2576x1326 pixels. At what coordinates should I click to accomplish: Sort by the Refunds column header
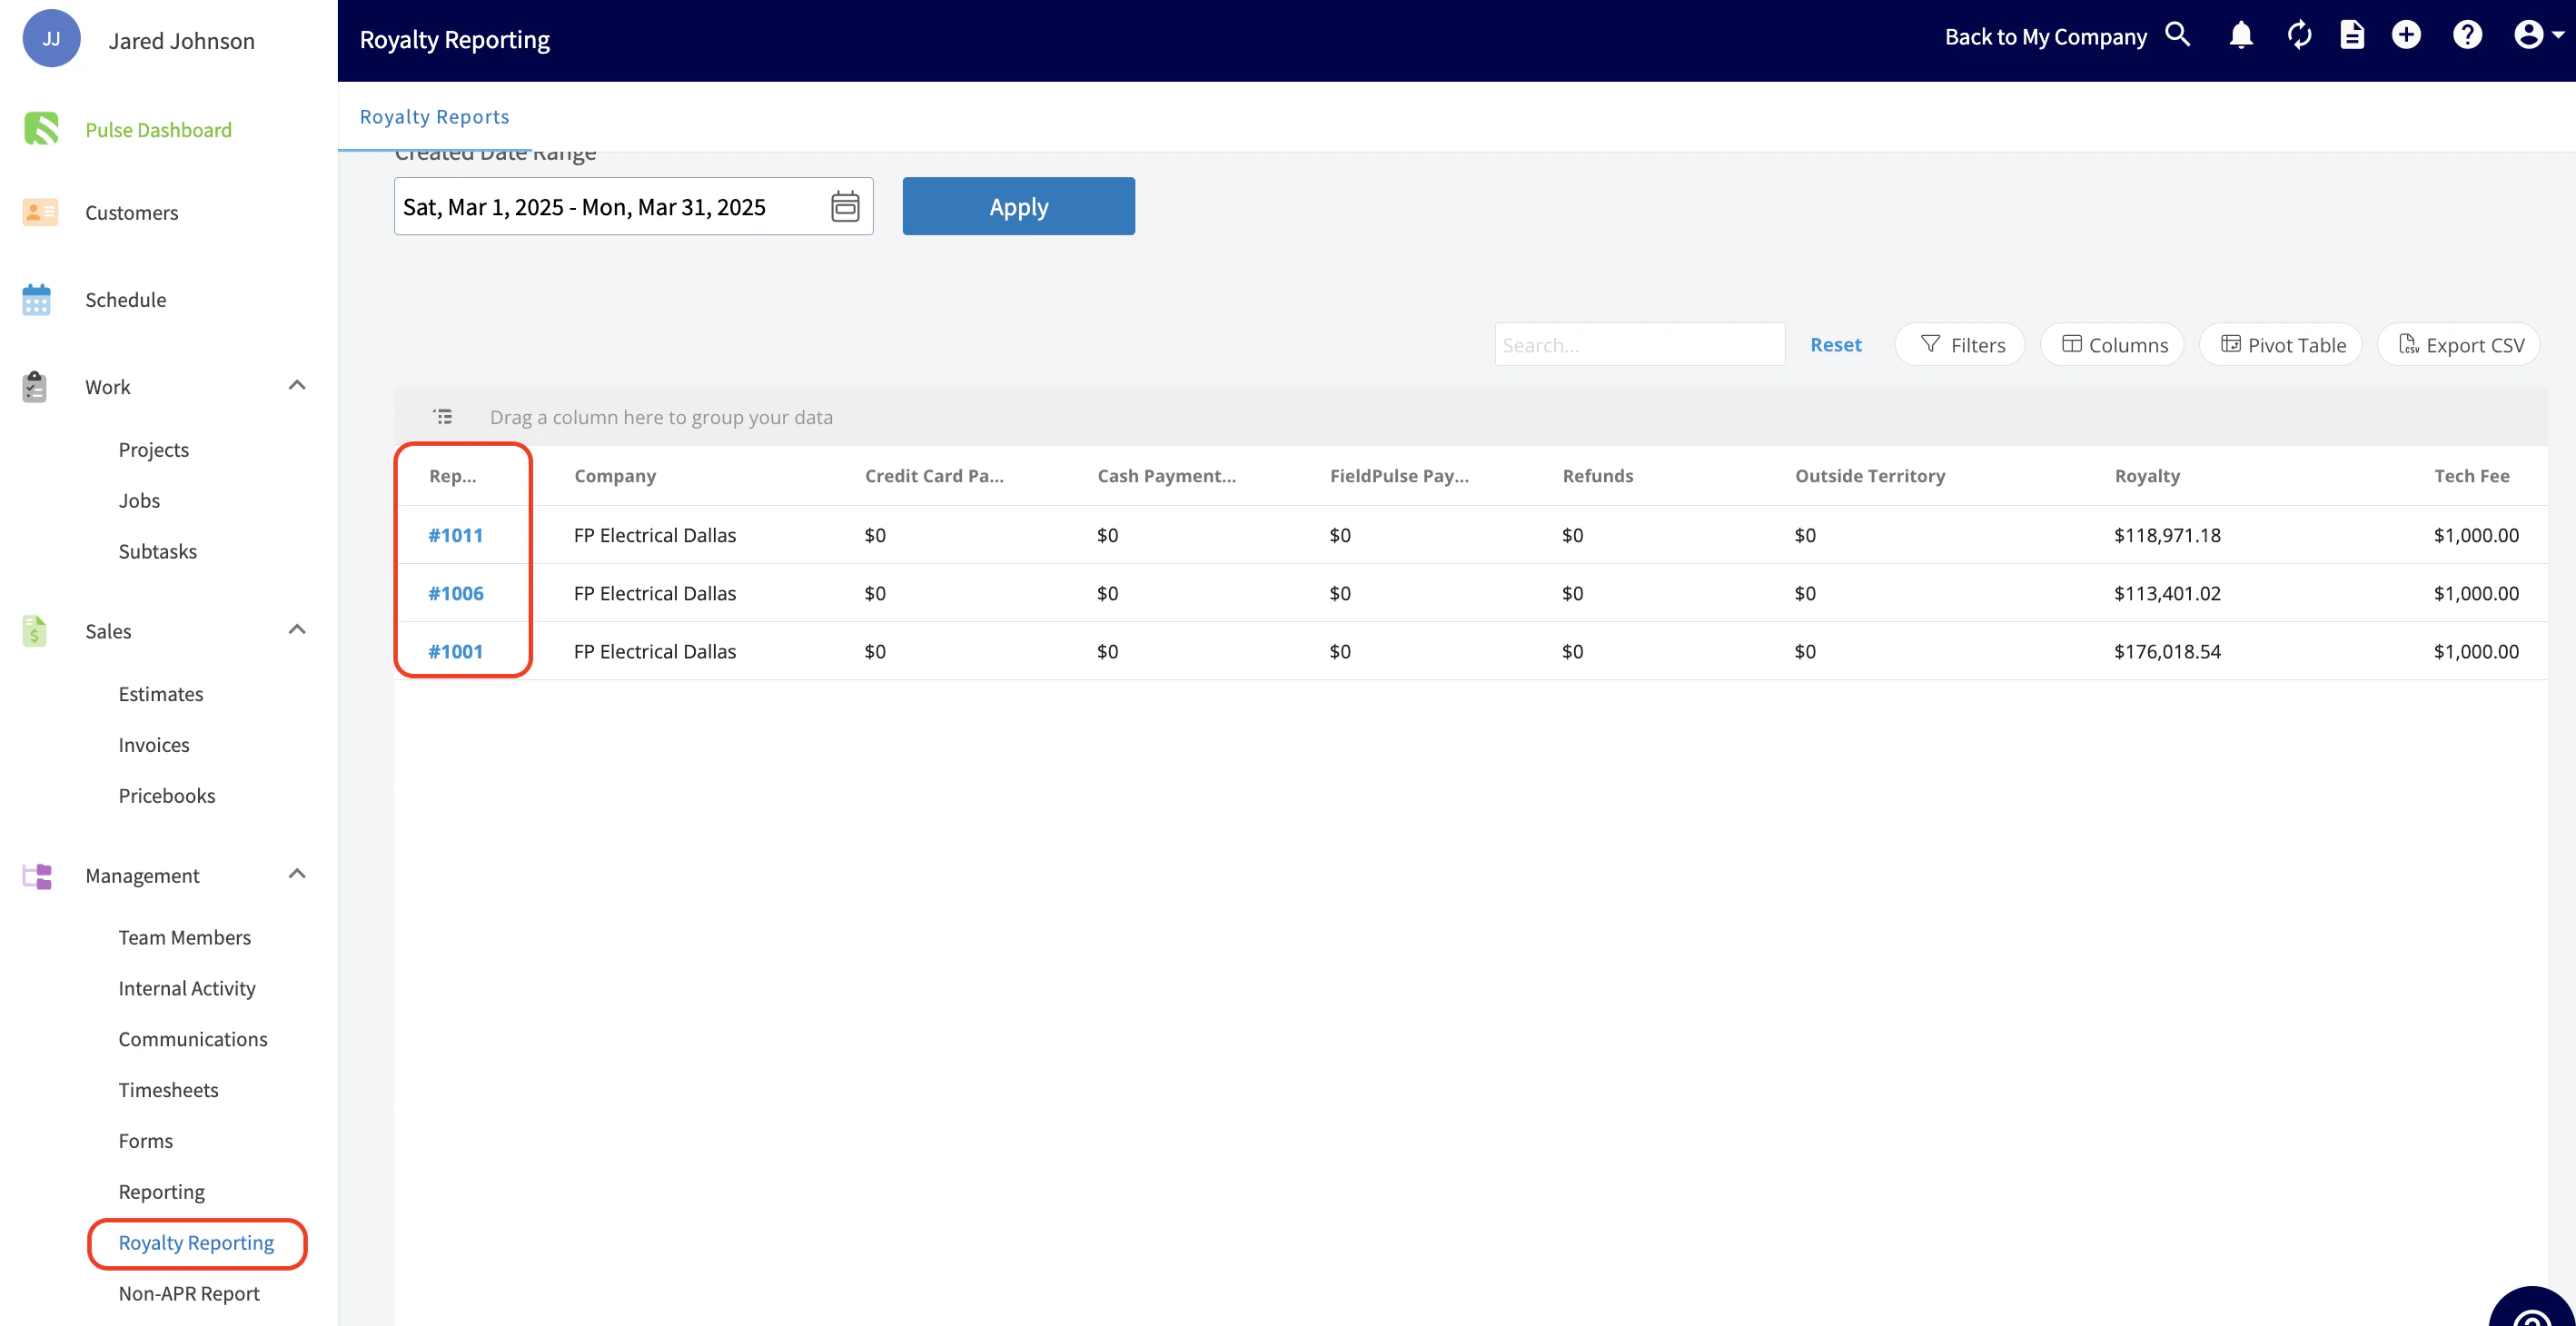pos(1597,476)
